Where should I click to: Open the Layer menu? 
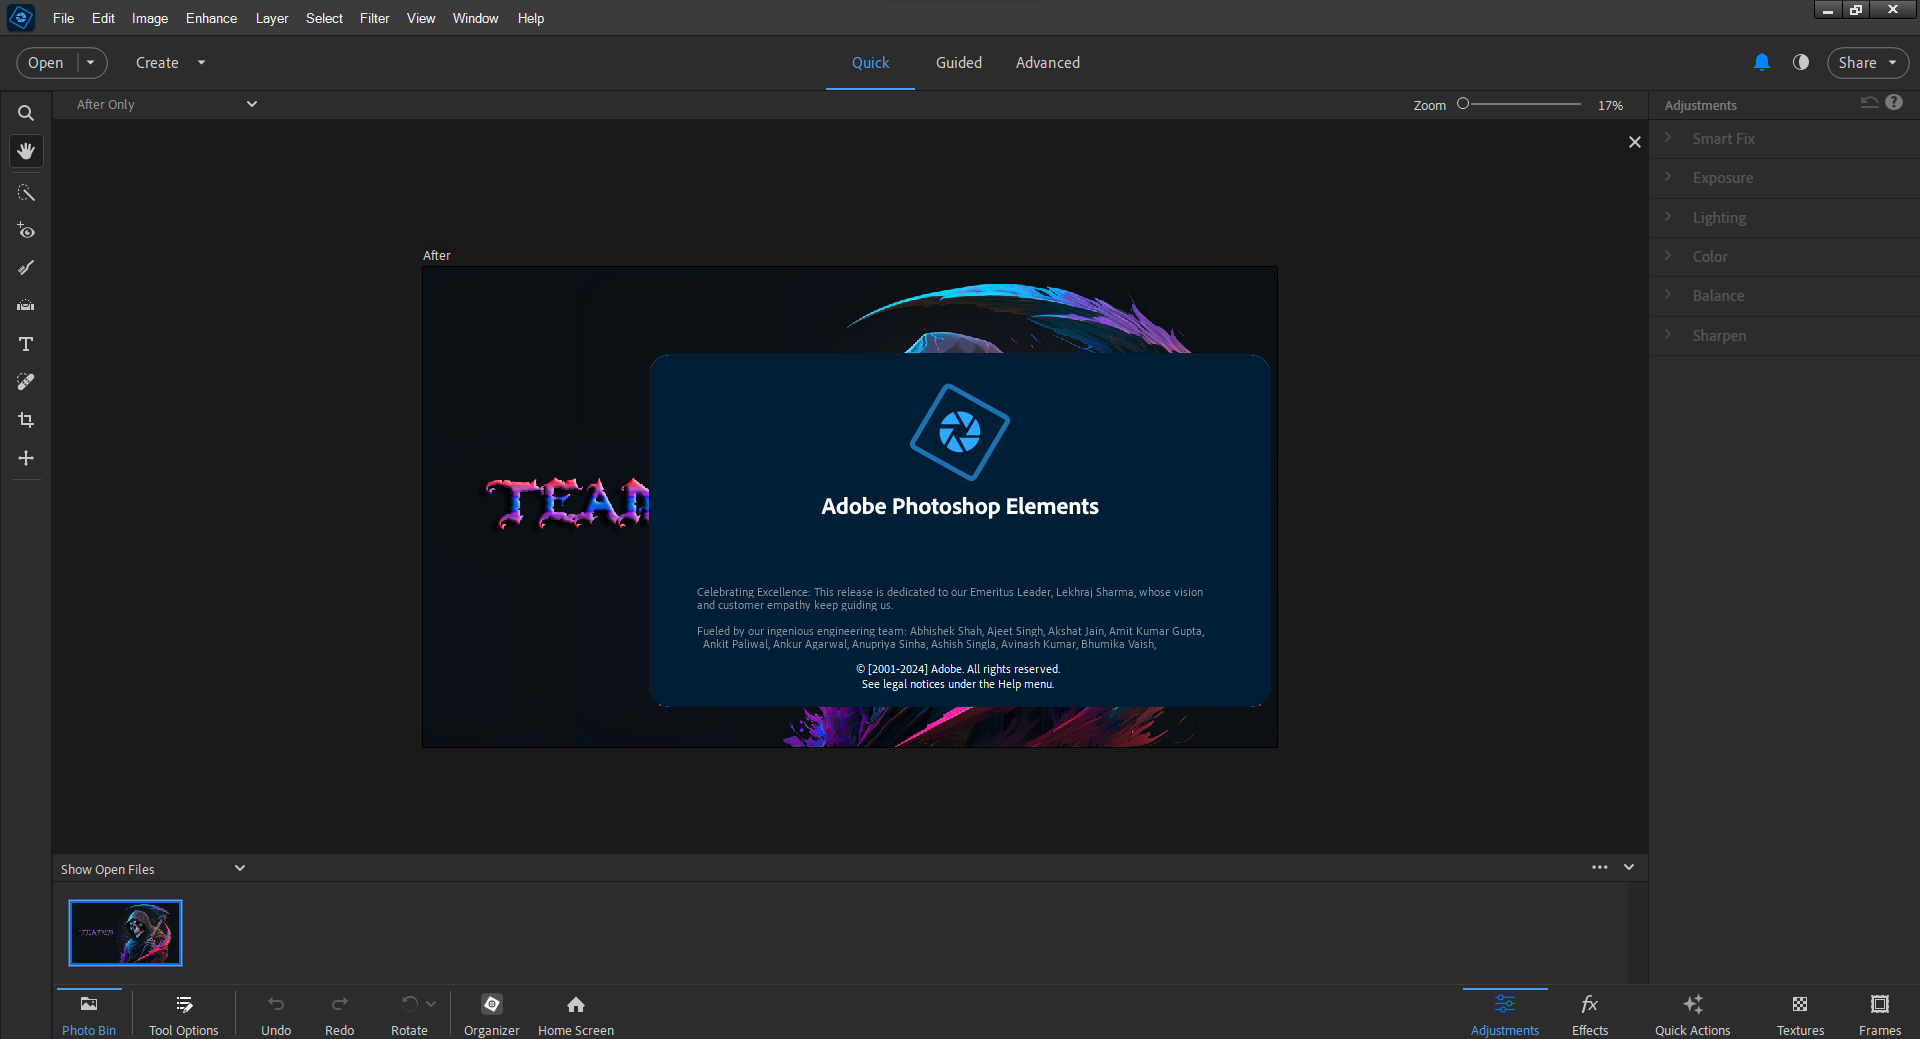[272, 18]
